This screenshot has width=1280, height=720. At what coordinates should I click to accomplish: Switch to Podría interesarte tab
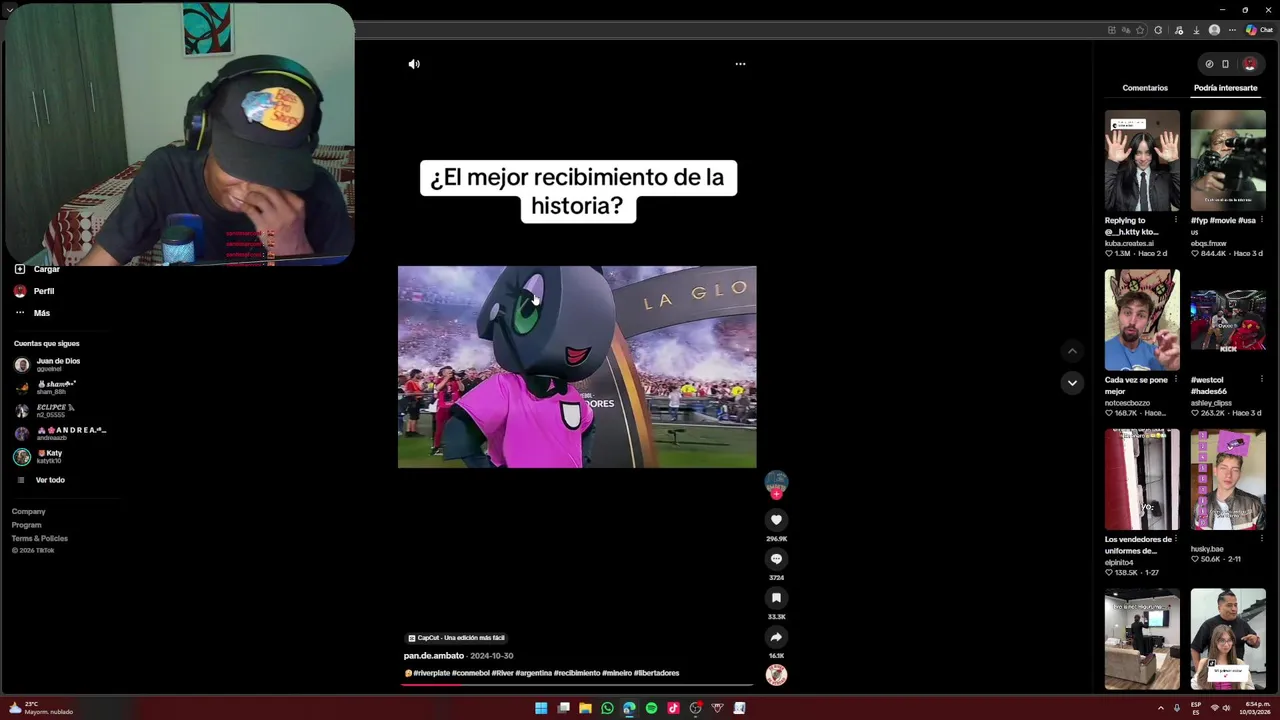(1225, 88)
